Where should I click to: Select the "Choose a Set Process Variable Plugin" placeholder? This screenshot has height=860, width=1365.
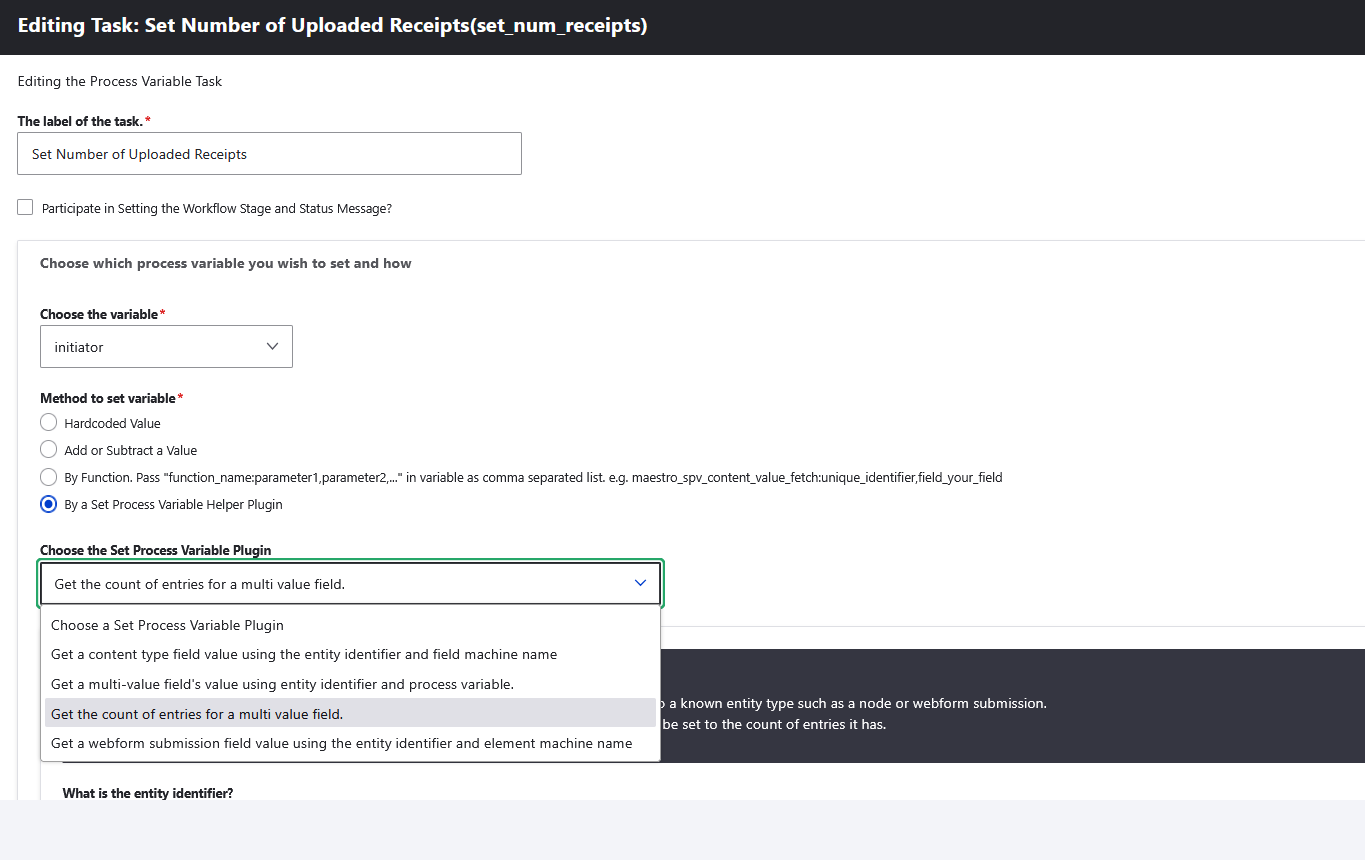[167, 625]
